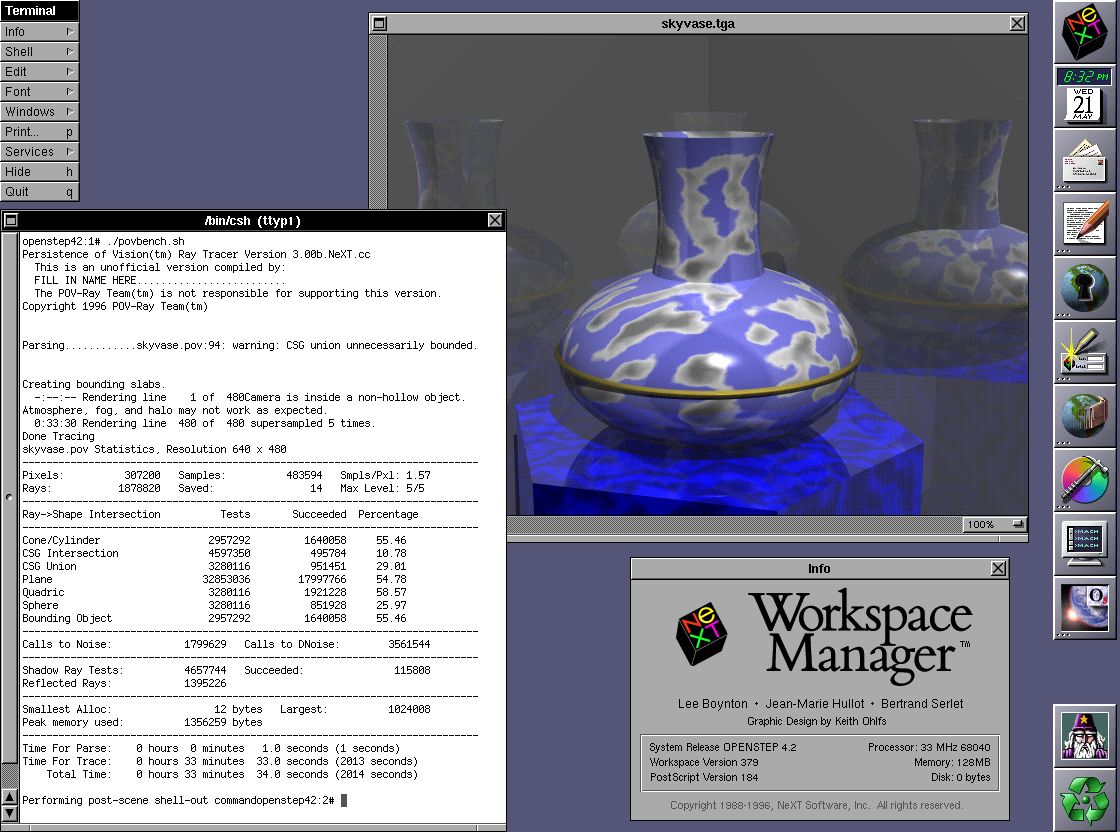Expand the Shell submenu
The width and height of the screenshot is (1120, 832).
[x=39, y=52]
